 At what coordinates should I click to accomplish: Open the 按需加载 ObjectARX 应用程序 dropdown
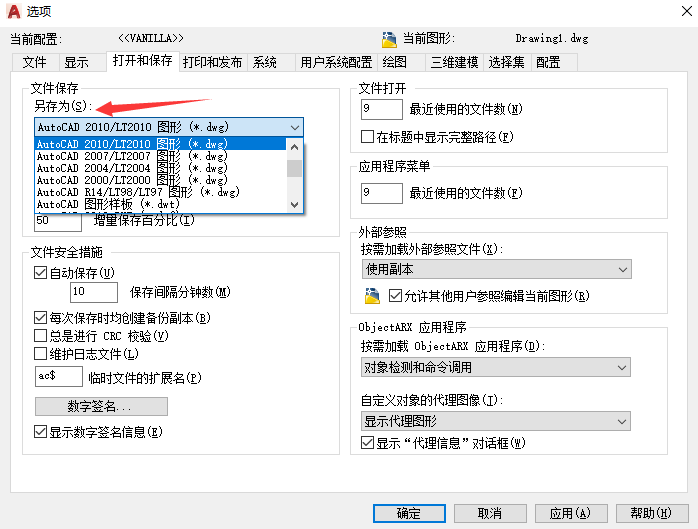tap(495, 367)
